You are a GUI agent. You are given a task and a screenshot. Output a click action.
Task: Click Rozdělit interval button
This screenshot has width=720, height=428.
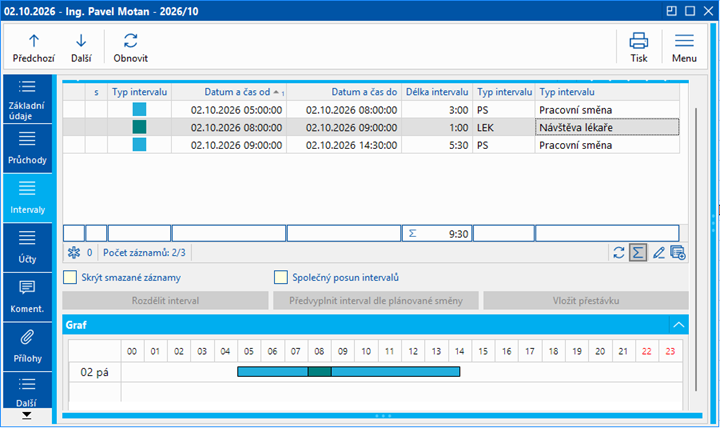(x=165, y=301)
